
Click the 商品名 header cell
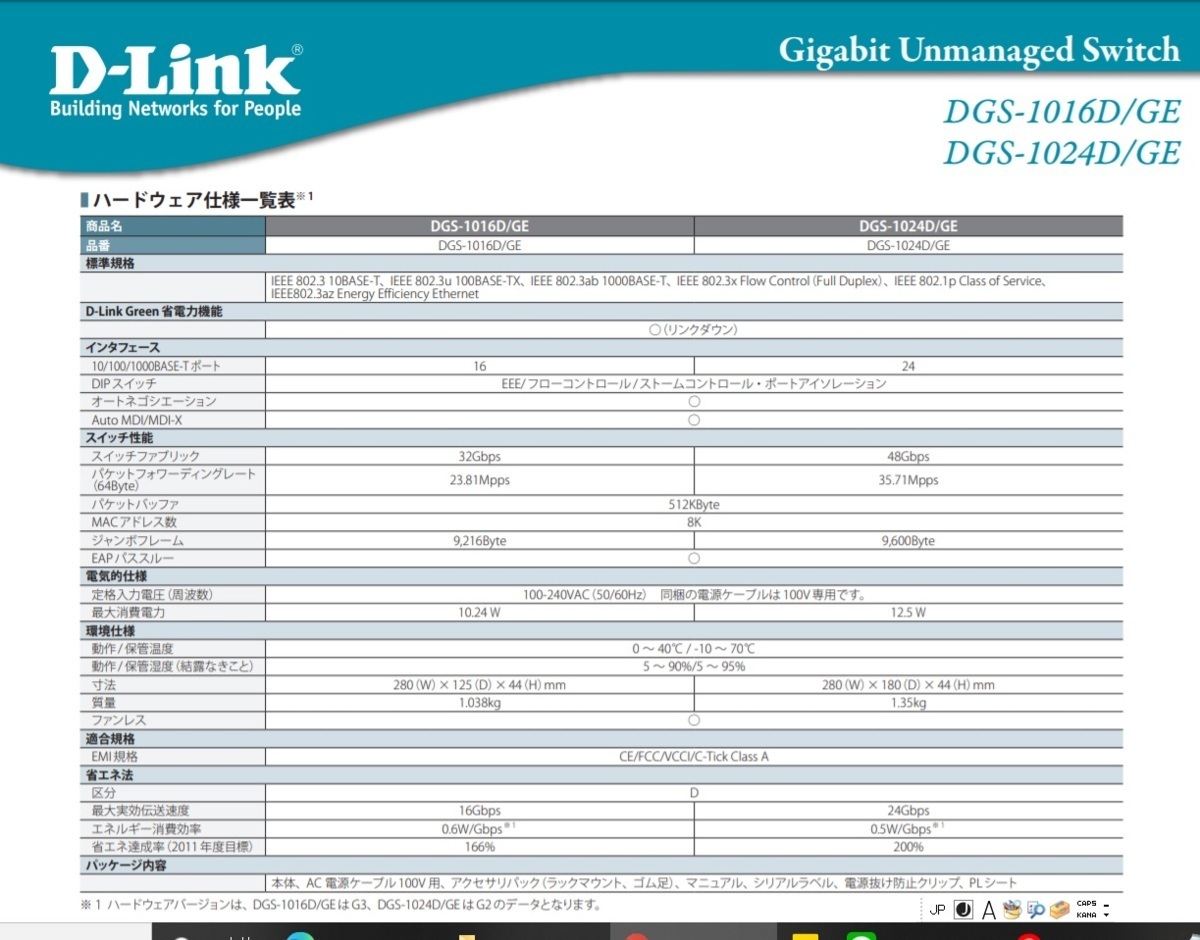point(172,226)
